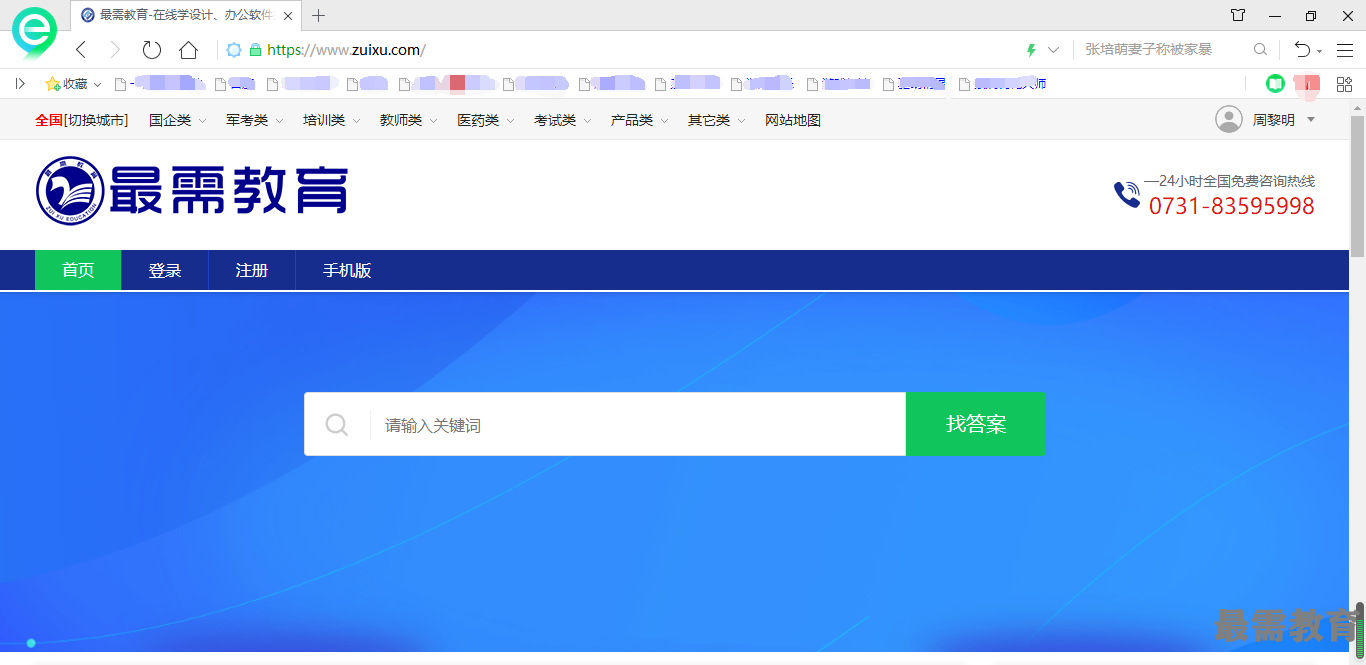
Task: Click the hotline number 0731-83595998
Action: point(1231,206)
